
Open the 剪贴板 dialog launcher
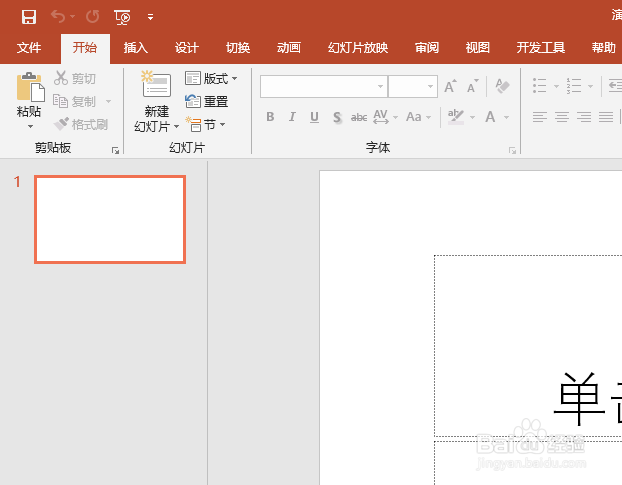[115, 150]
